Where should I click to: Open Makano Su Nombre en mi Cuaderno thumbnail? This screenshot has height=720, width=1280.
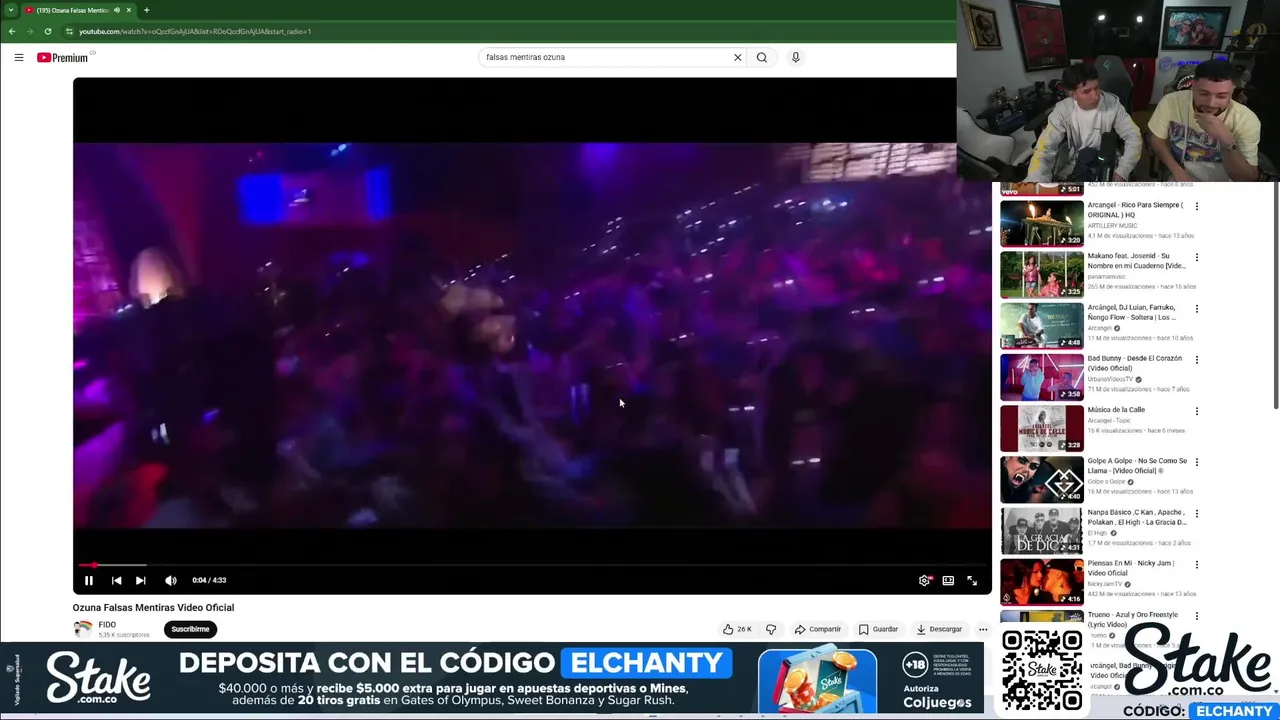click(1042, 274)
